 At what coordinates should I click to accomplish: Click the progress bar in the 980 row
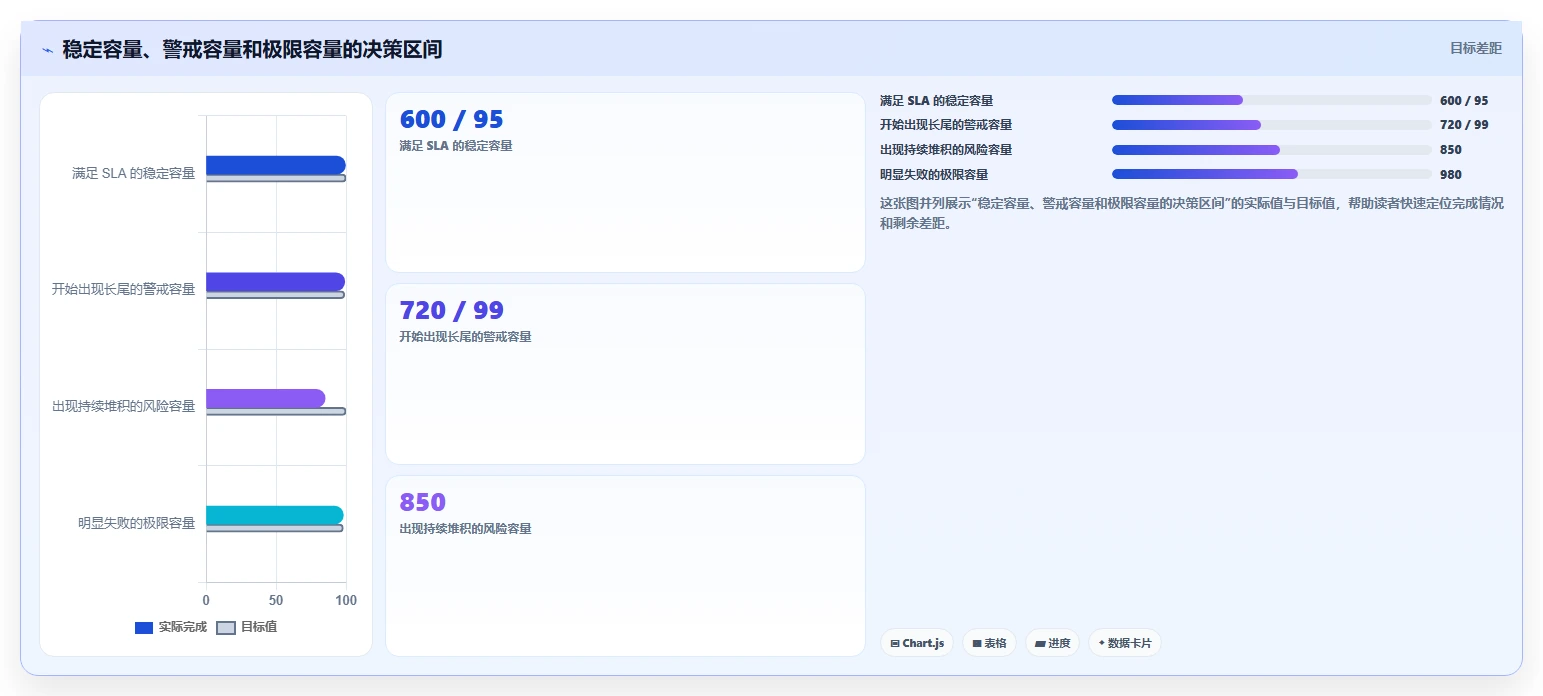click(x=1272, y=174)
